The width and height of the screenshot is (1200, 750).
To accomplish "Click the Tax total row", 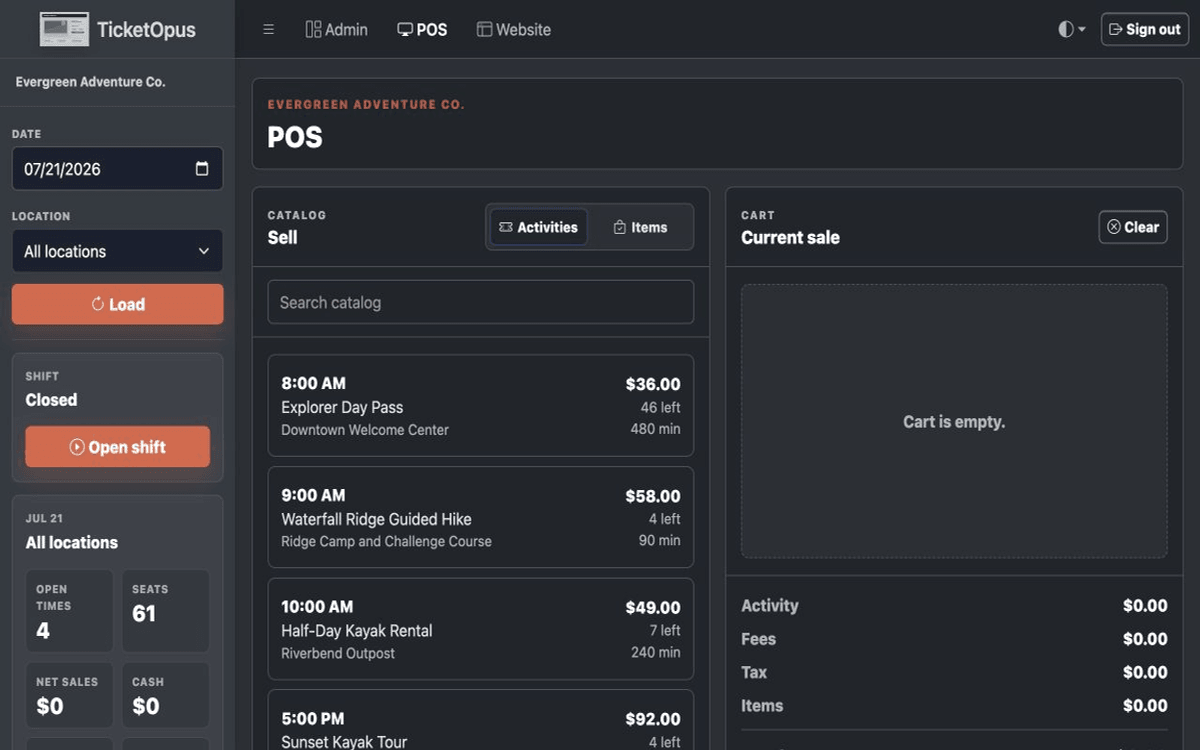I will click(954, 672).
